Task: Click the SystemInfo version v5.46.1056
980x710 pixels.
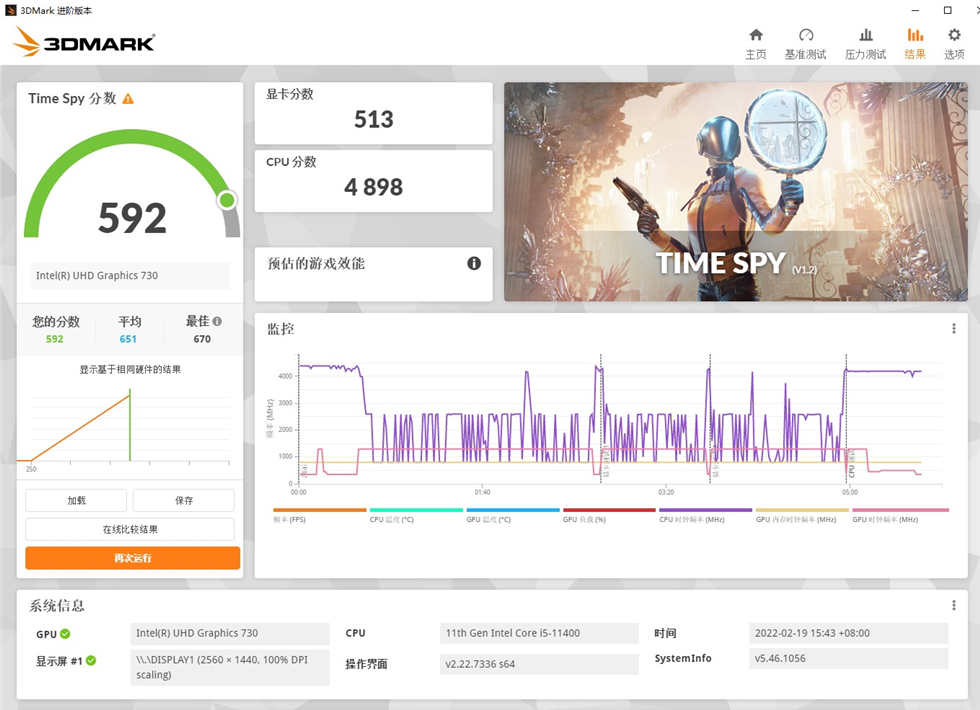Action: click(x=848, y=658)
